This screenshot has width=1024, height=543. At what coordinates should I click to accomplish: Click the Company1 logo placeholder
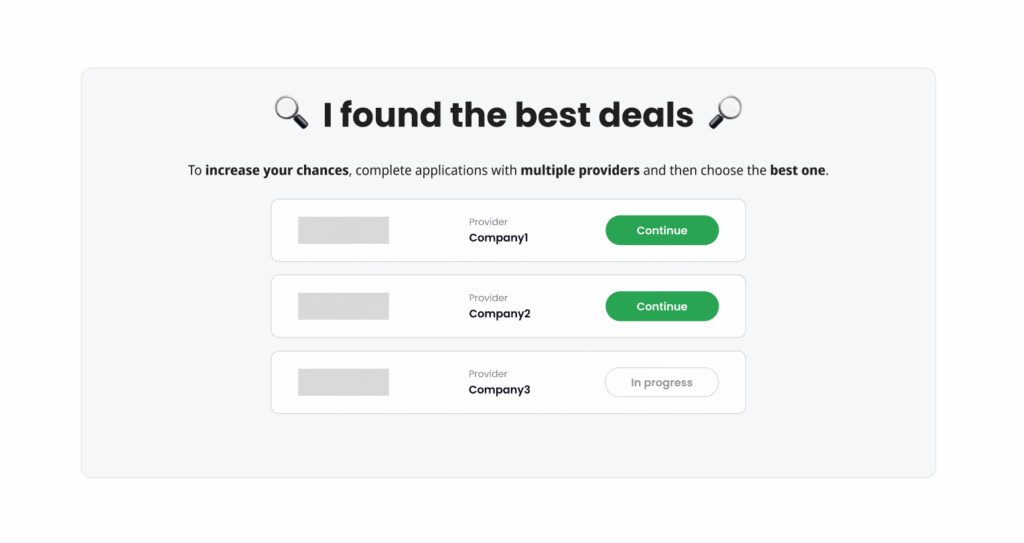[343, 230]
